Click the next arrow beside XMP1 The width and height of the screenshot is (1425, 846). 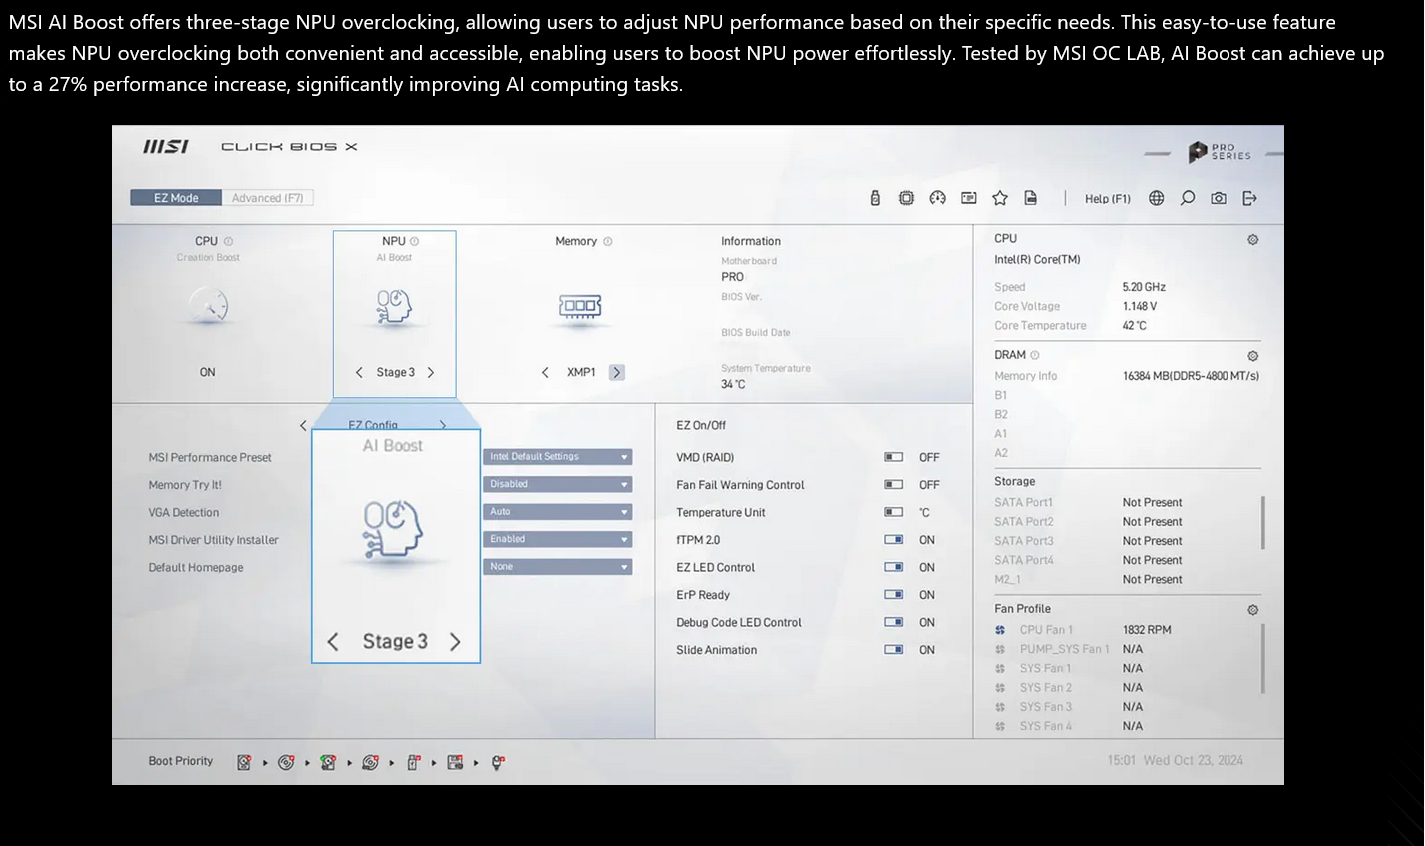(617, 372)
